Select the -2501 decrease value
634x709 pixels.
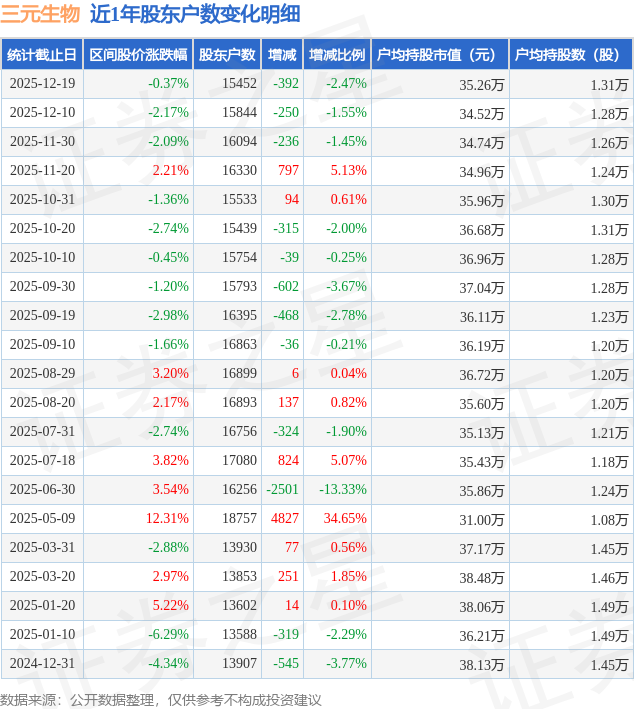tap(283, 490)
